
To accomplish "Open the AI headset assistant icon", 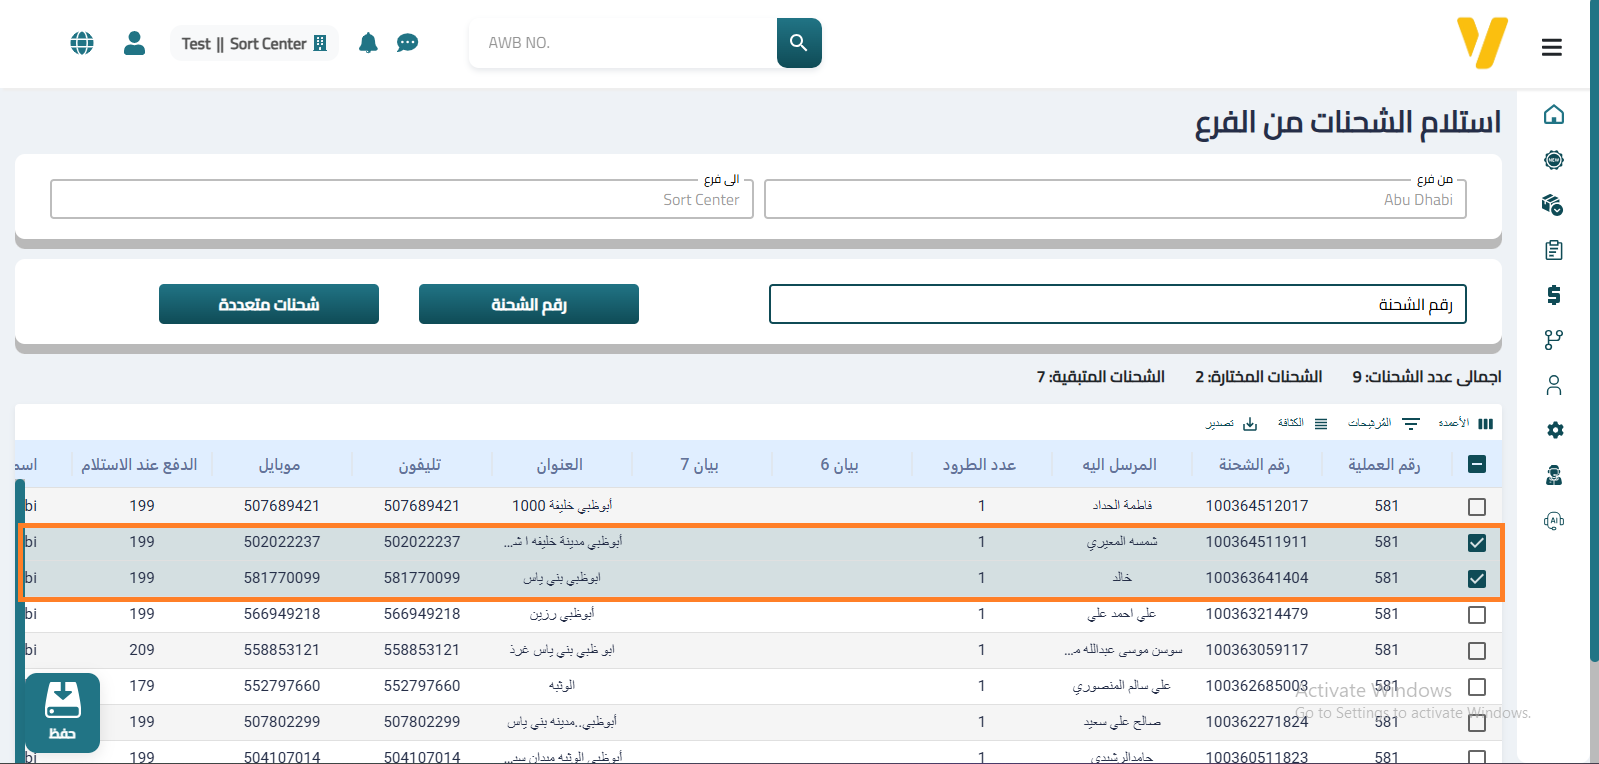I will pos(1553,520).
